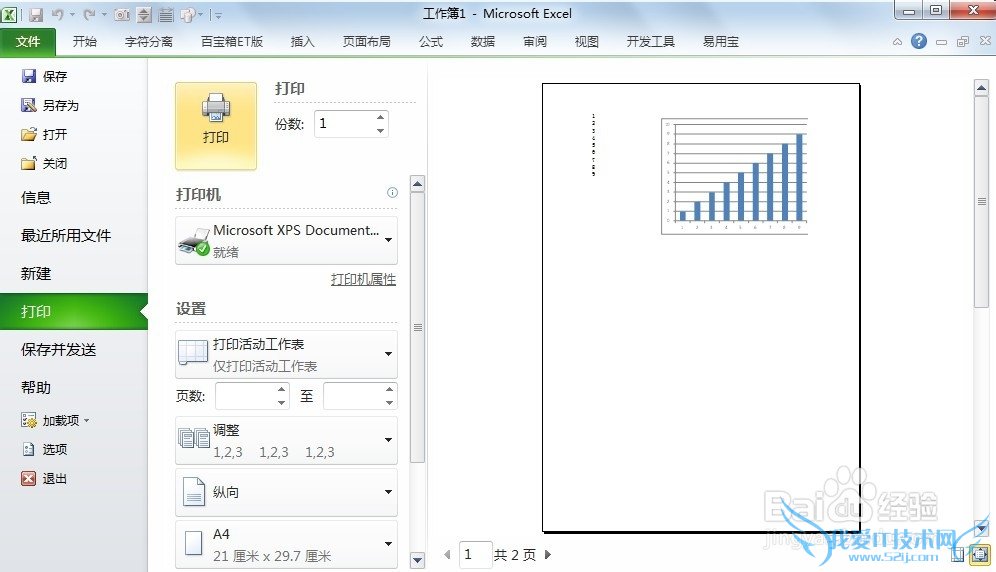Open the Redo history dropdown arrow
Image resolution: width=996 pixels, height=572 pixels.
tap(104, 14)
